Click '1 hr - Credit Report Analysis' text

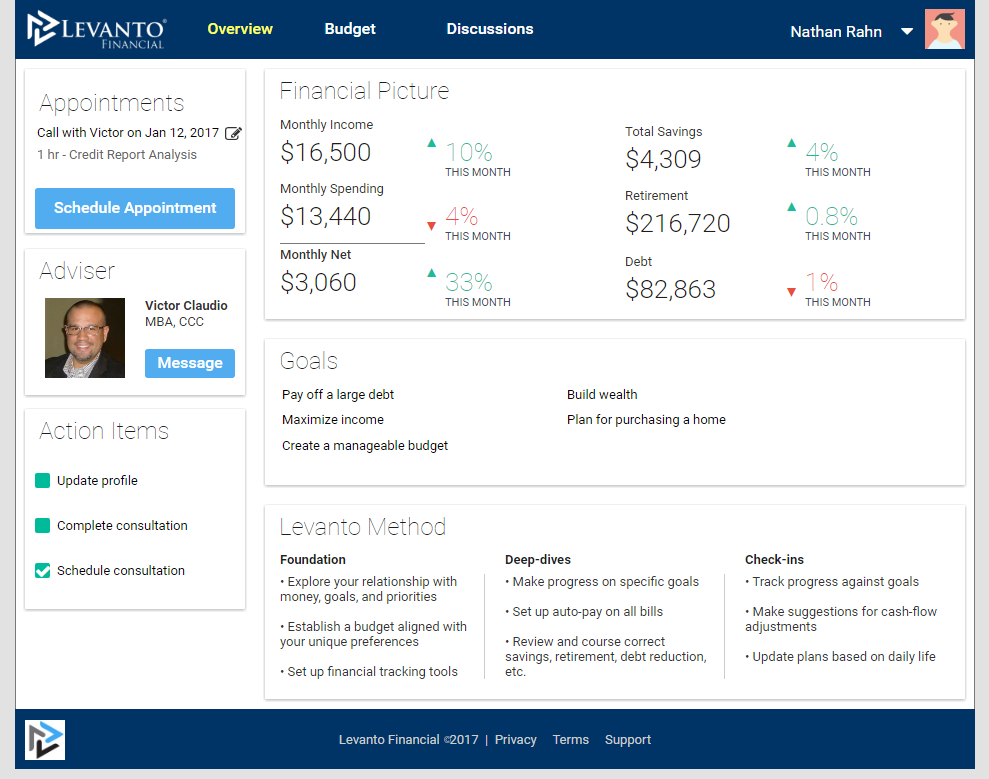click(117, 155)
